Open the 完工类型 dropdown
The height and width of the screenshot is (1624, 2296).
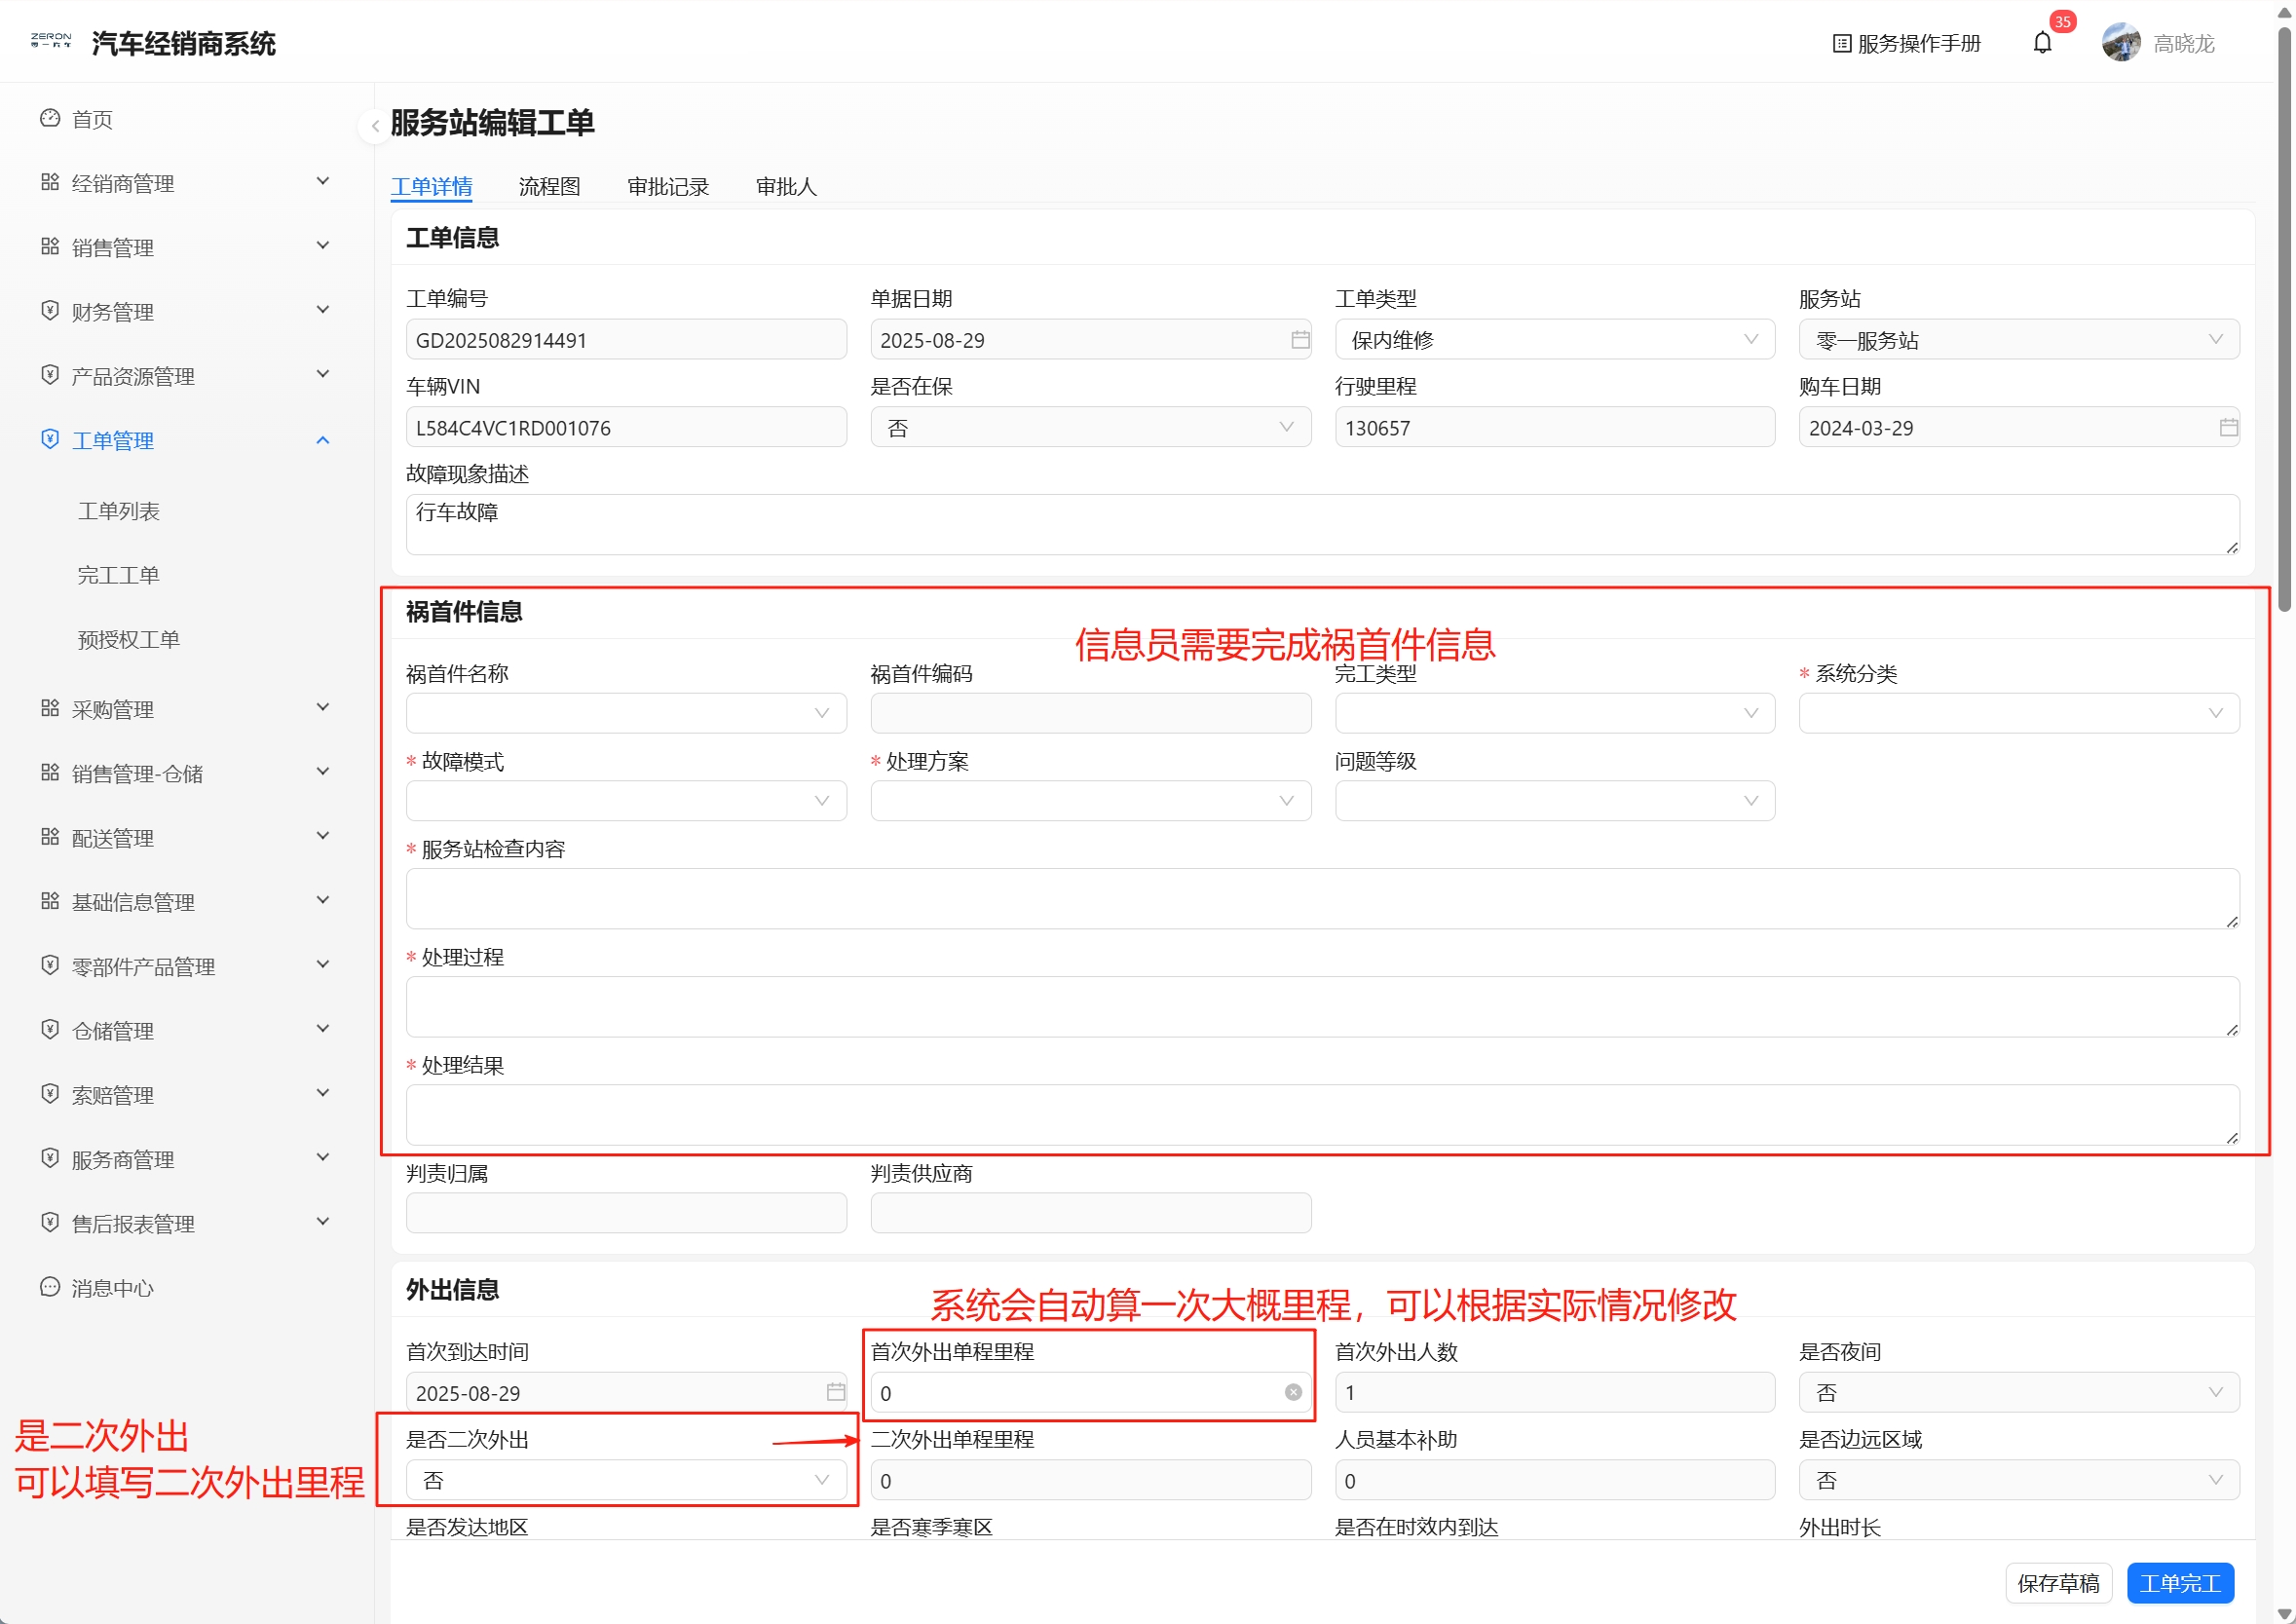point(1555,713)
